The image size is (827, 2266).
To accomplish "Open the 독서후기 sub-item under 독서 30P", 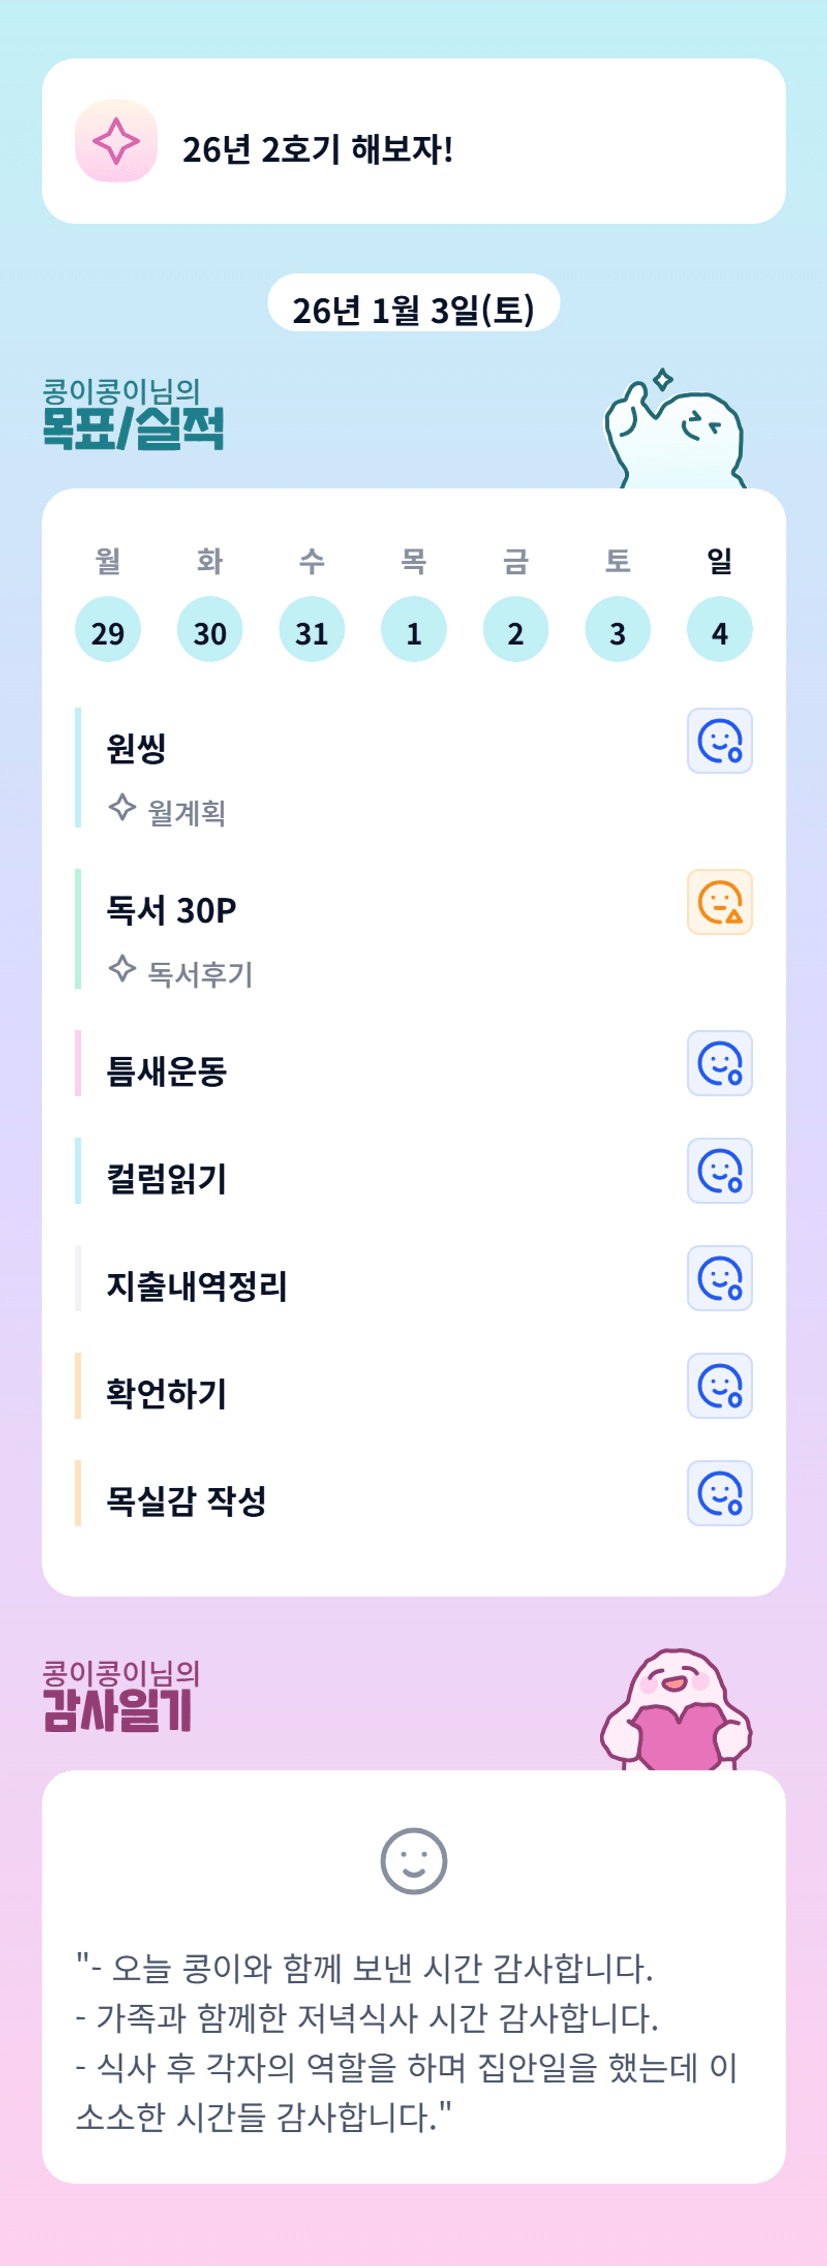I will click(200, 973).
